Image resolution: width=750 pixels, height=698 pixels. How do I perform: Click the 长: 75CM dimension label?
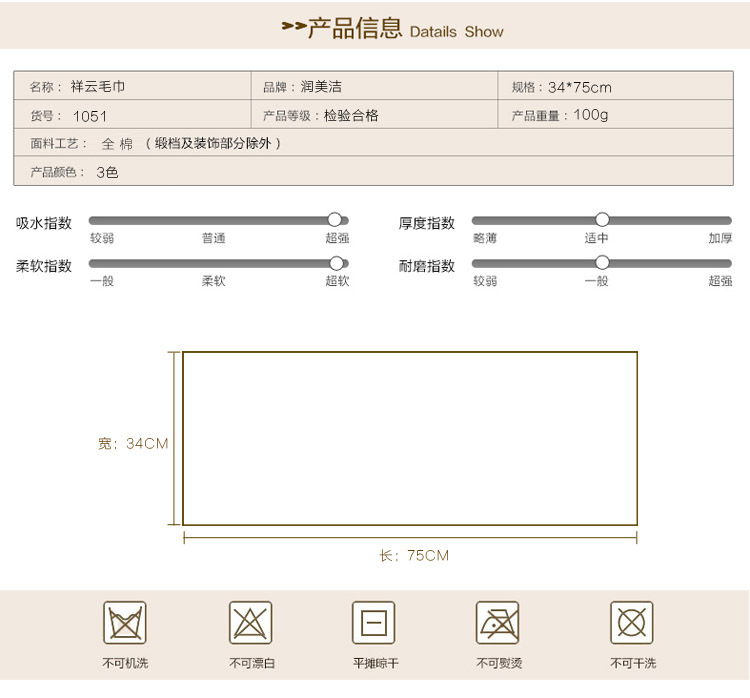pyautogui.click(x=414, y=555)
